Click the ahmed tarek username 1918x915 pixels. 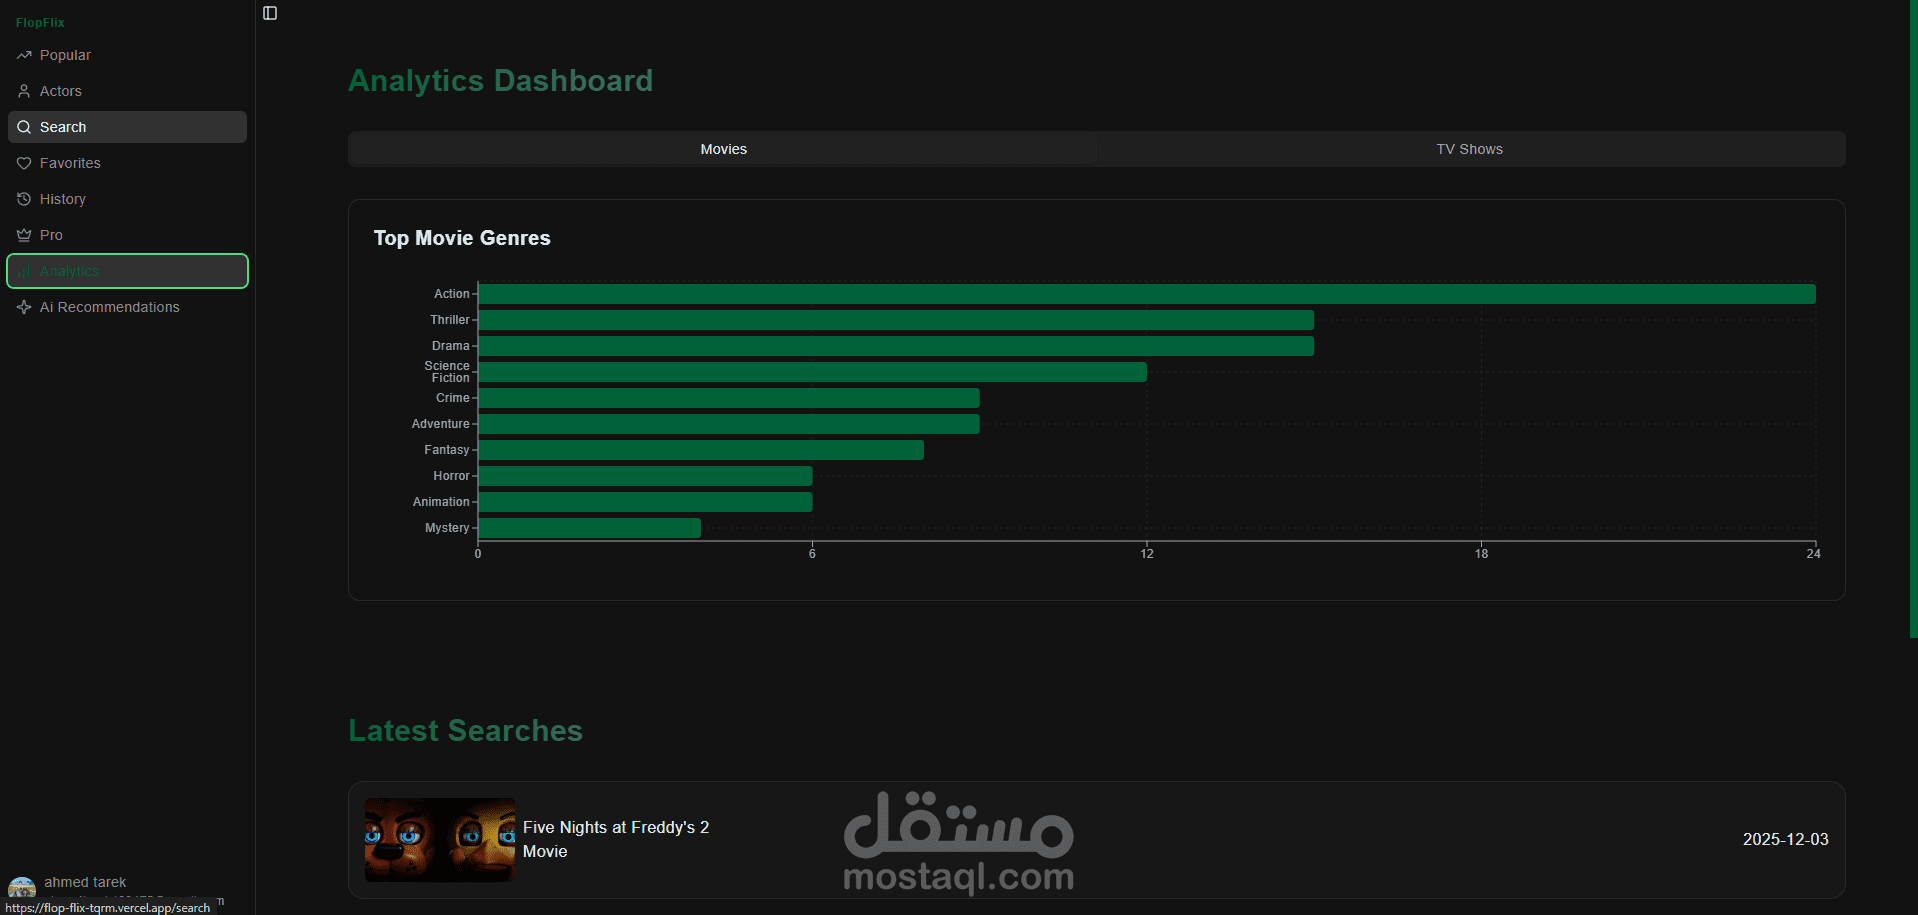coord(85,882)
